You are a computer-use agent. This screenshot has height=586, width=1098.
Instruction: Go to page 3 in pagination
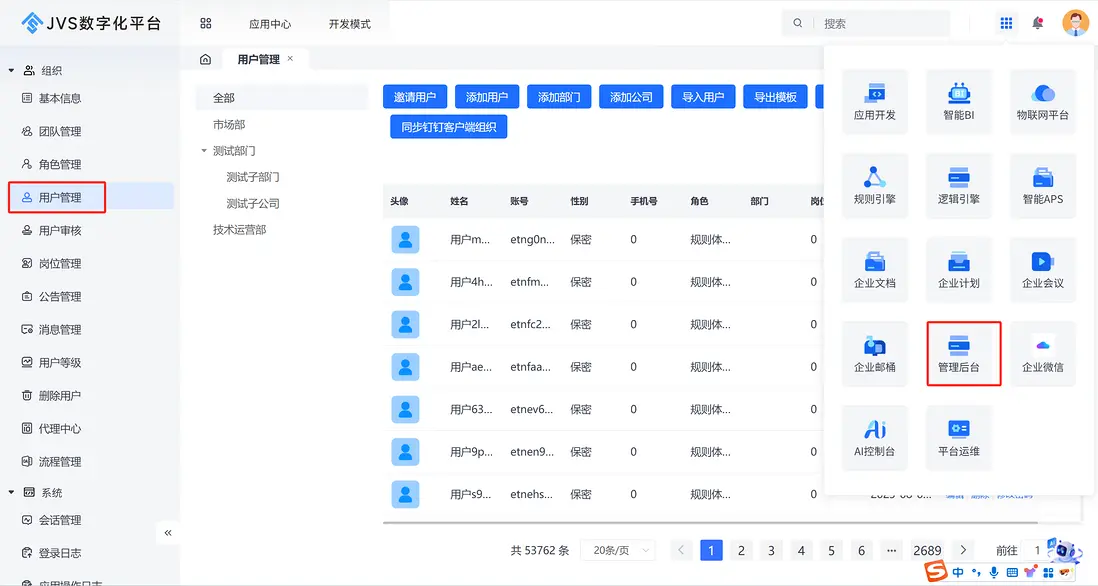pos(771,550)
